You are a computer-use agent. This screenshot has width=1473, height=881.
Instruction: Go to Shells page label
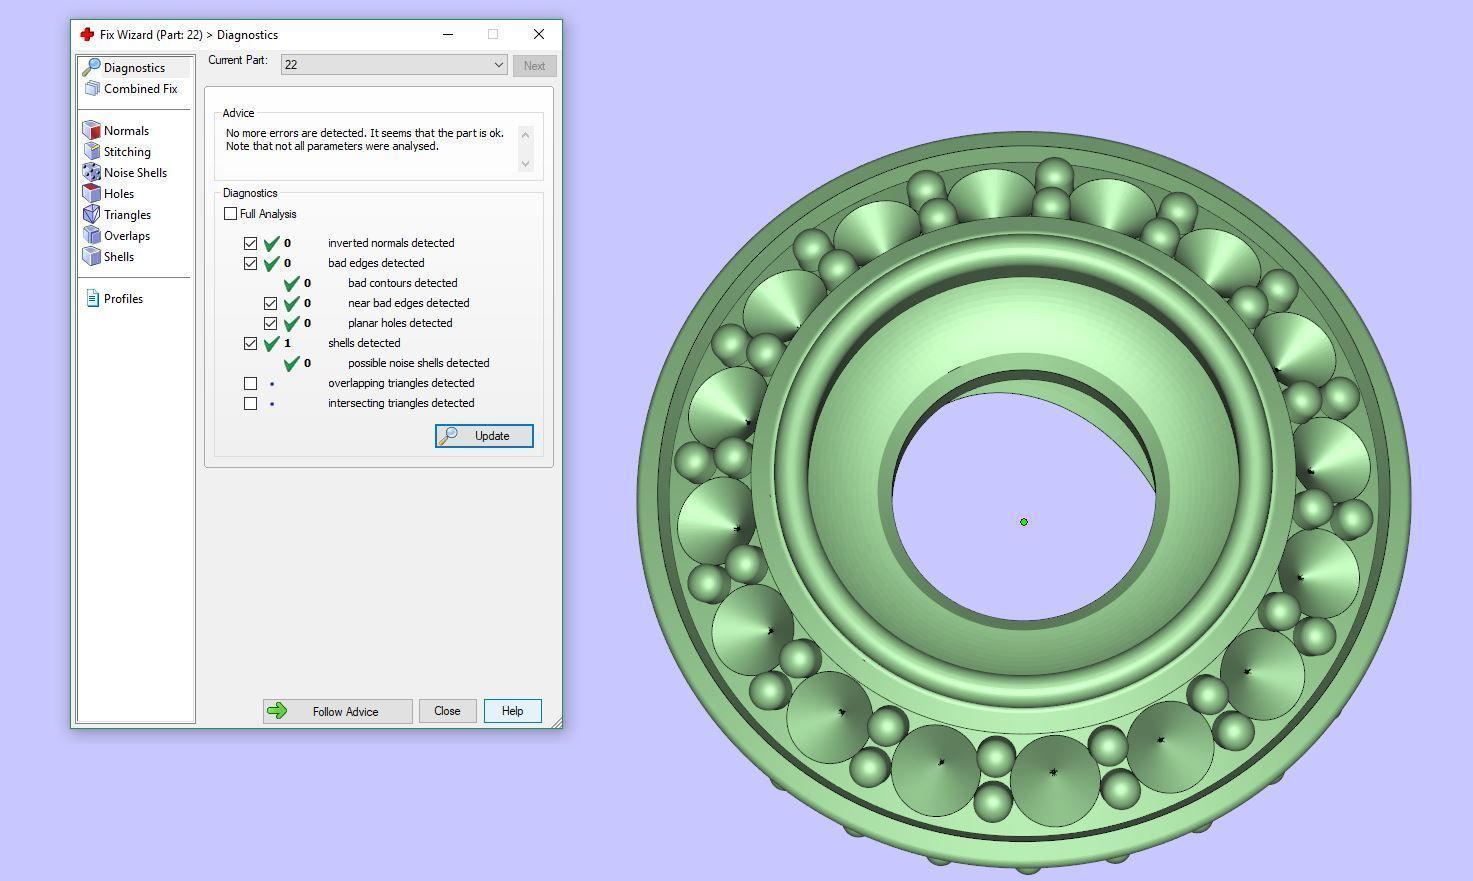click(119, 257)
